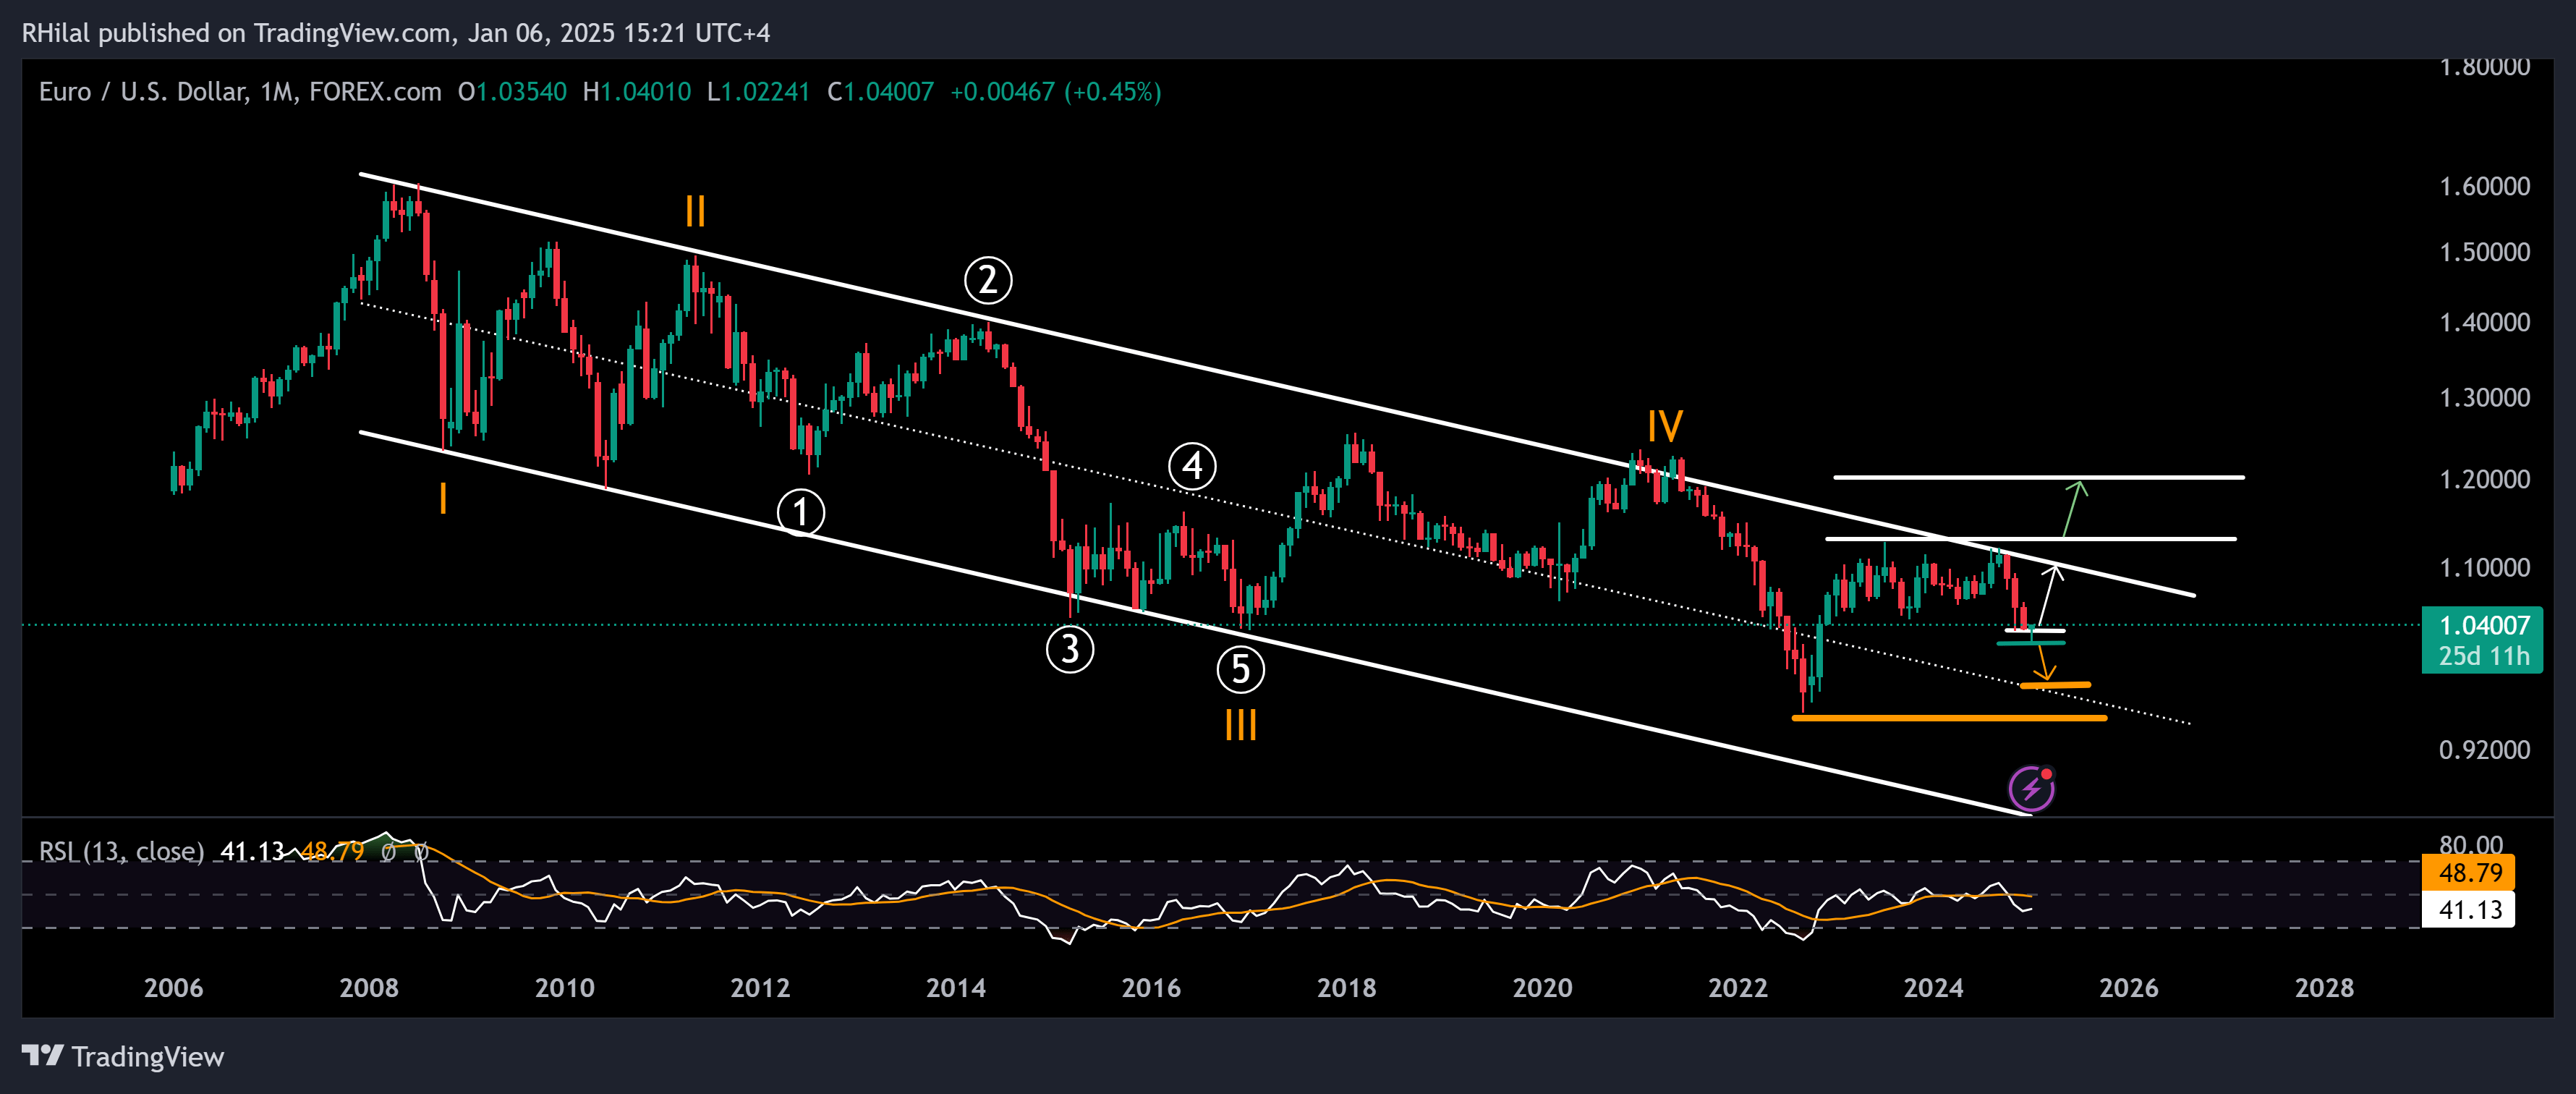
Task: Click the RSI value 41.13 in legend
Action: point(252,851)
